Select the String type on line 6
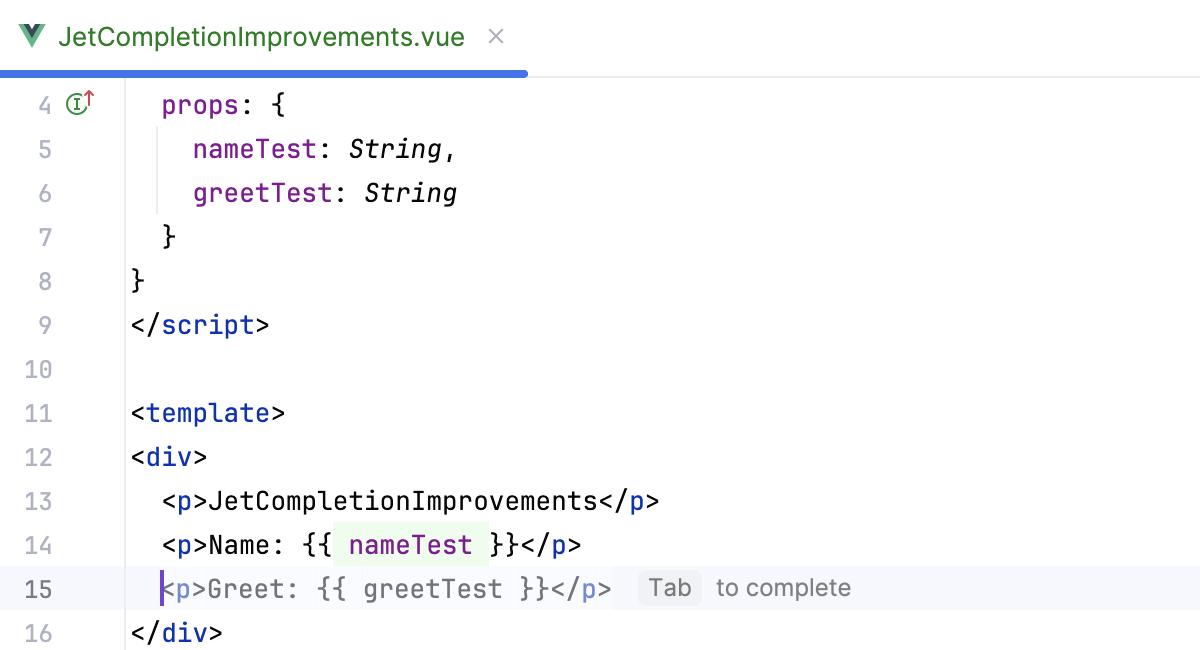The image size is (1200, 650). click(410, 193)
